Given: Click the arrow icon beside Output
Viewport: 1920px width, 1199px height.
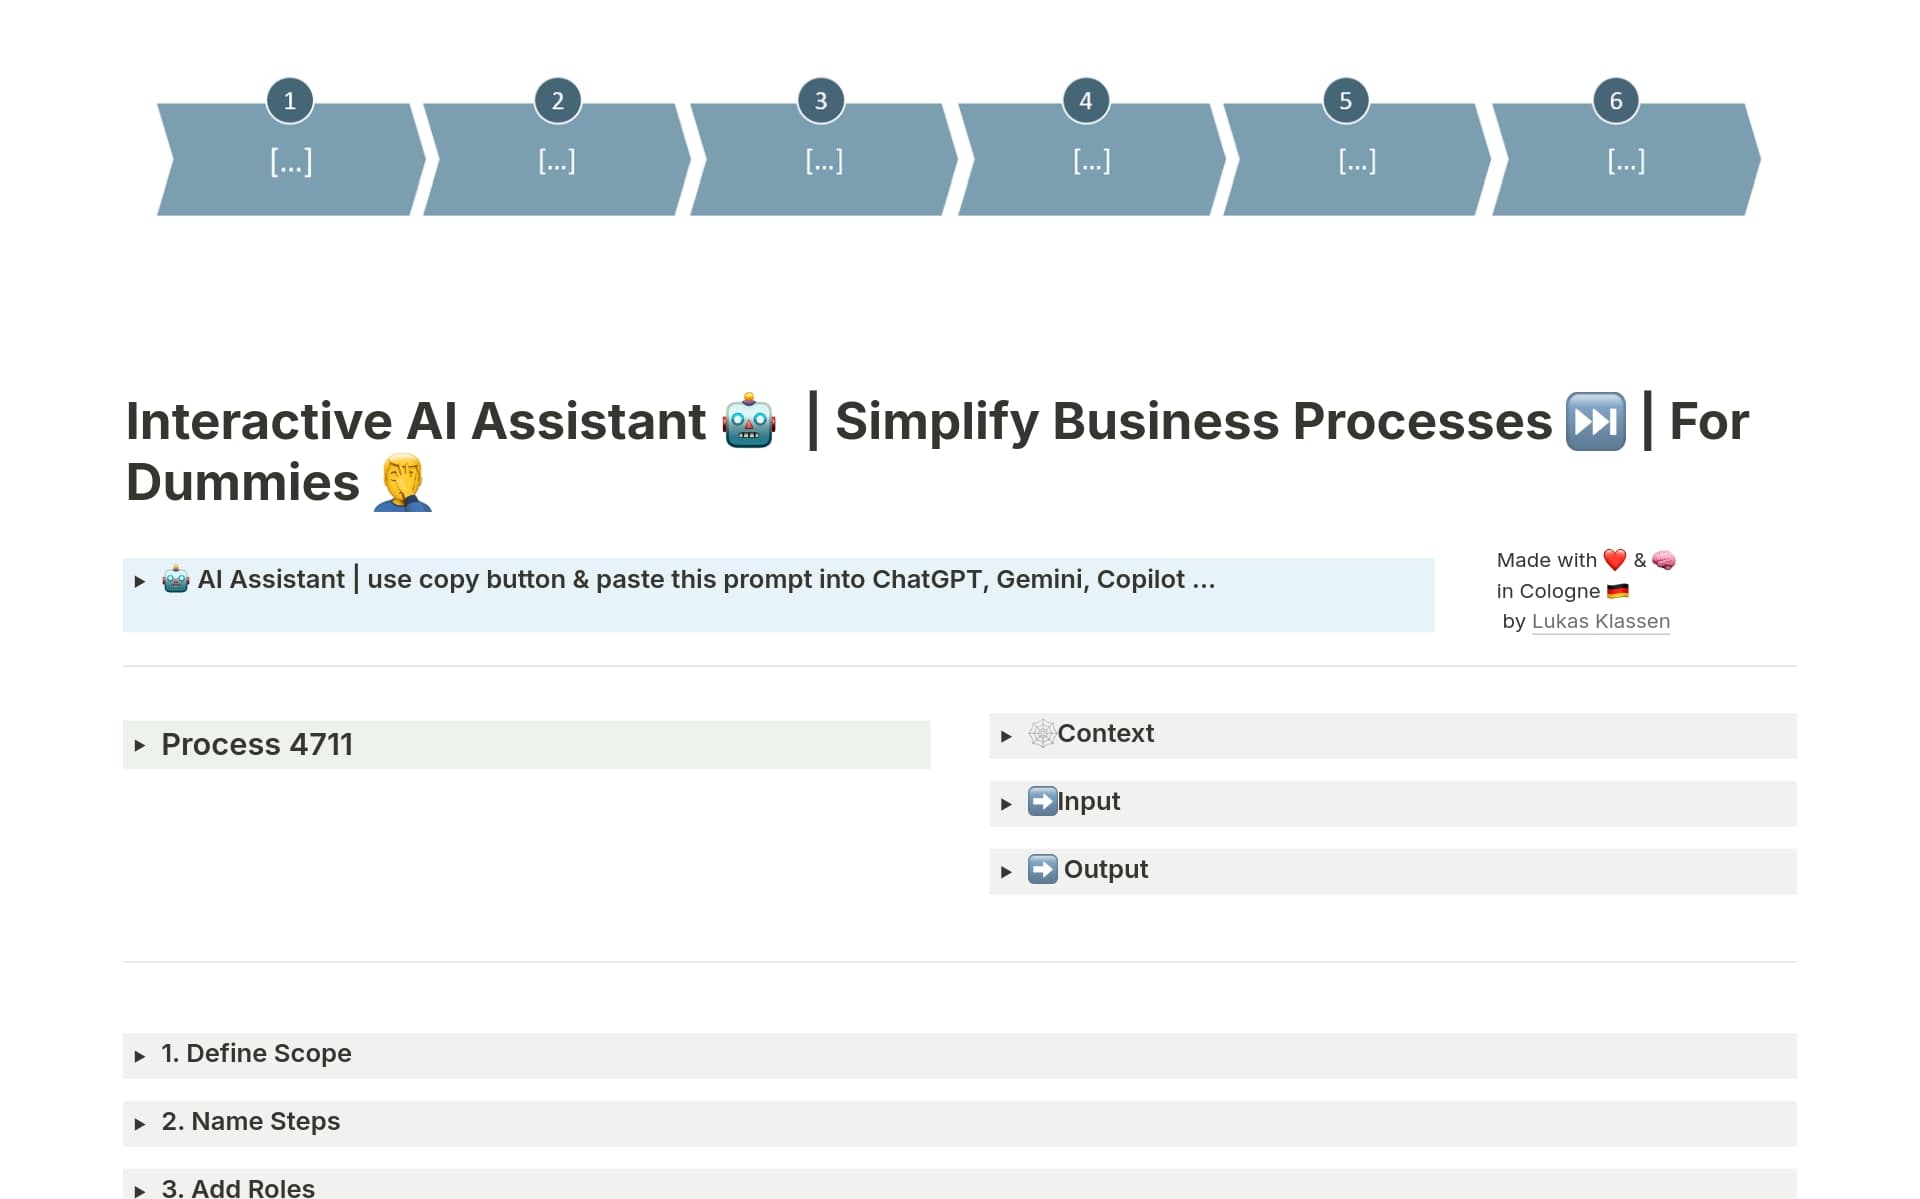Looking at the screenshot, I should (1042, 870).
